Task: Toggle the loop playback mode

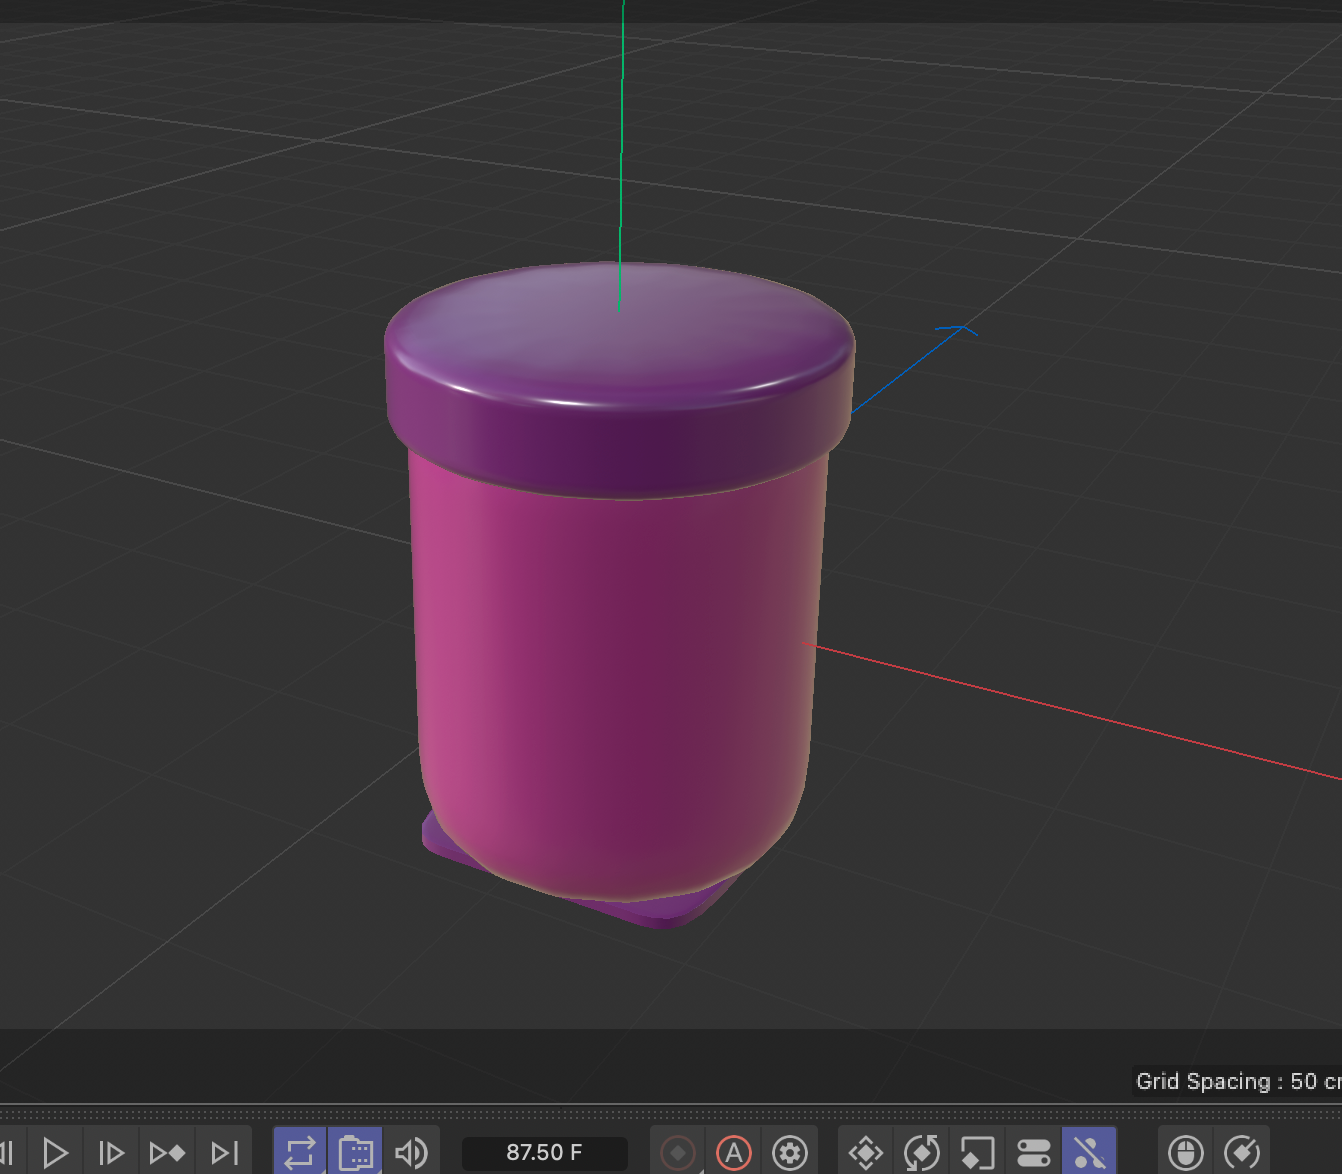Action: pyautogui.click(x=299, y=1153)
